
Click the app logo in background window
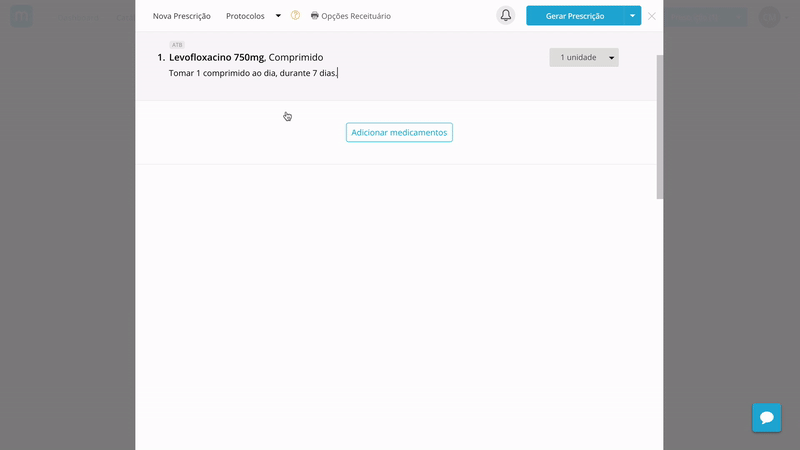[x=21, y=17]
